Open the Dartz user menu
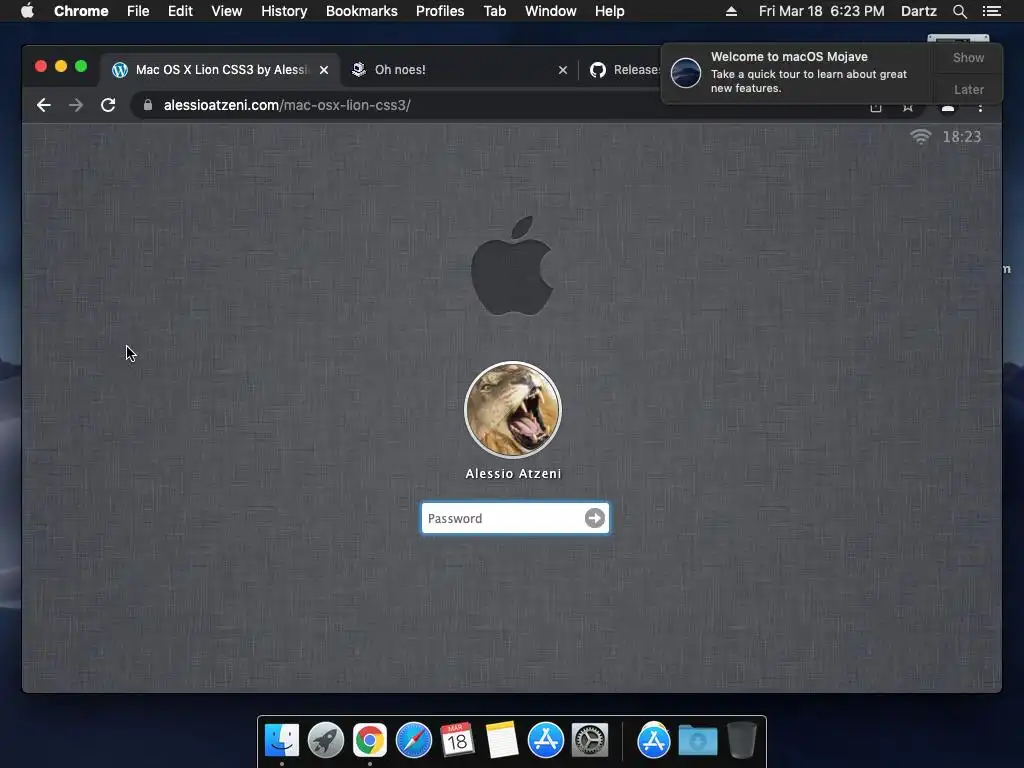Viewport: 1024px width, 768px height. pyautogui.click(x=919, y=11)
